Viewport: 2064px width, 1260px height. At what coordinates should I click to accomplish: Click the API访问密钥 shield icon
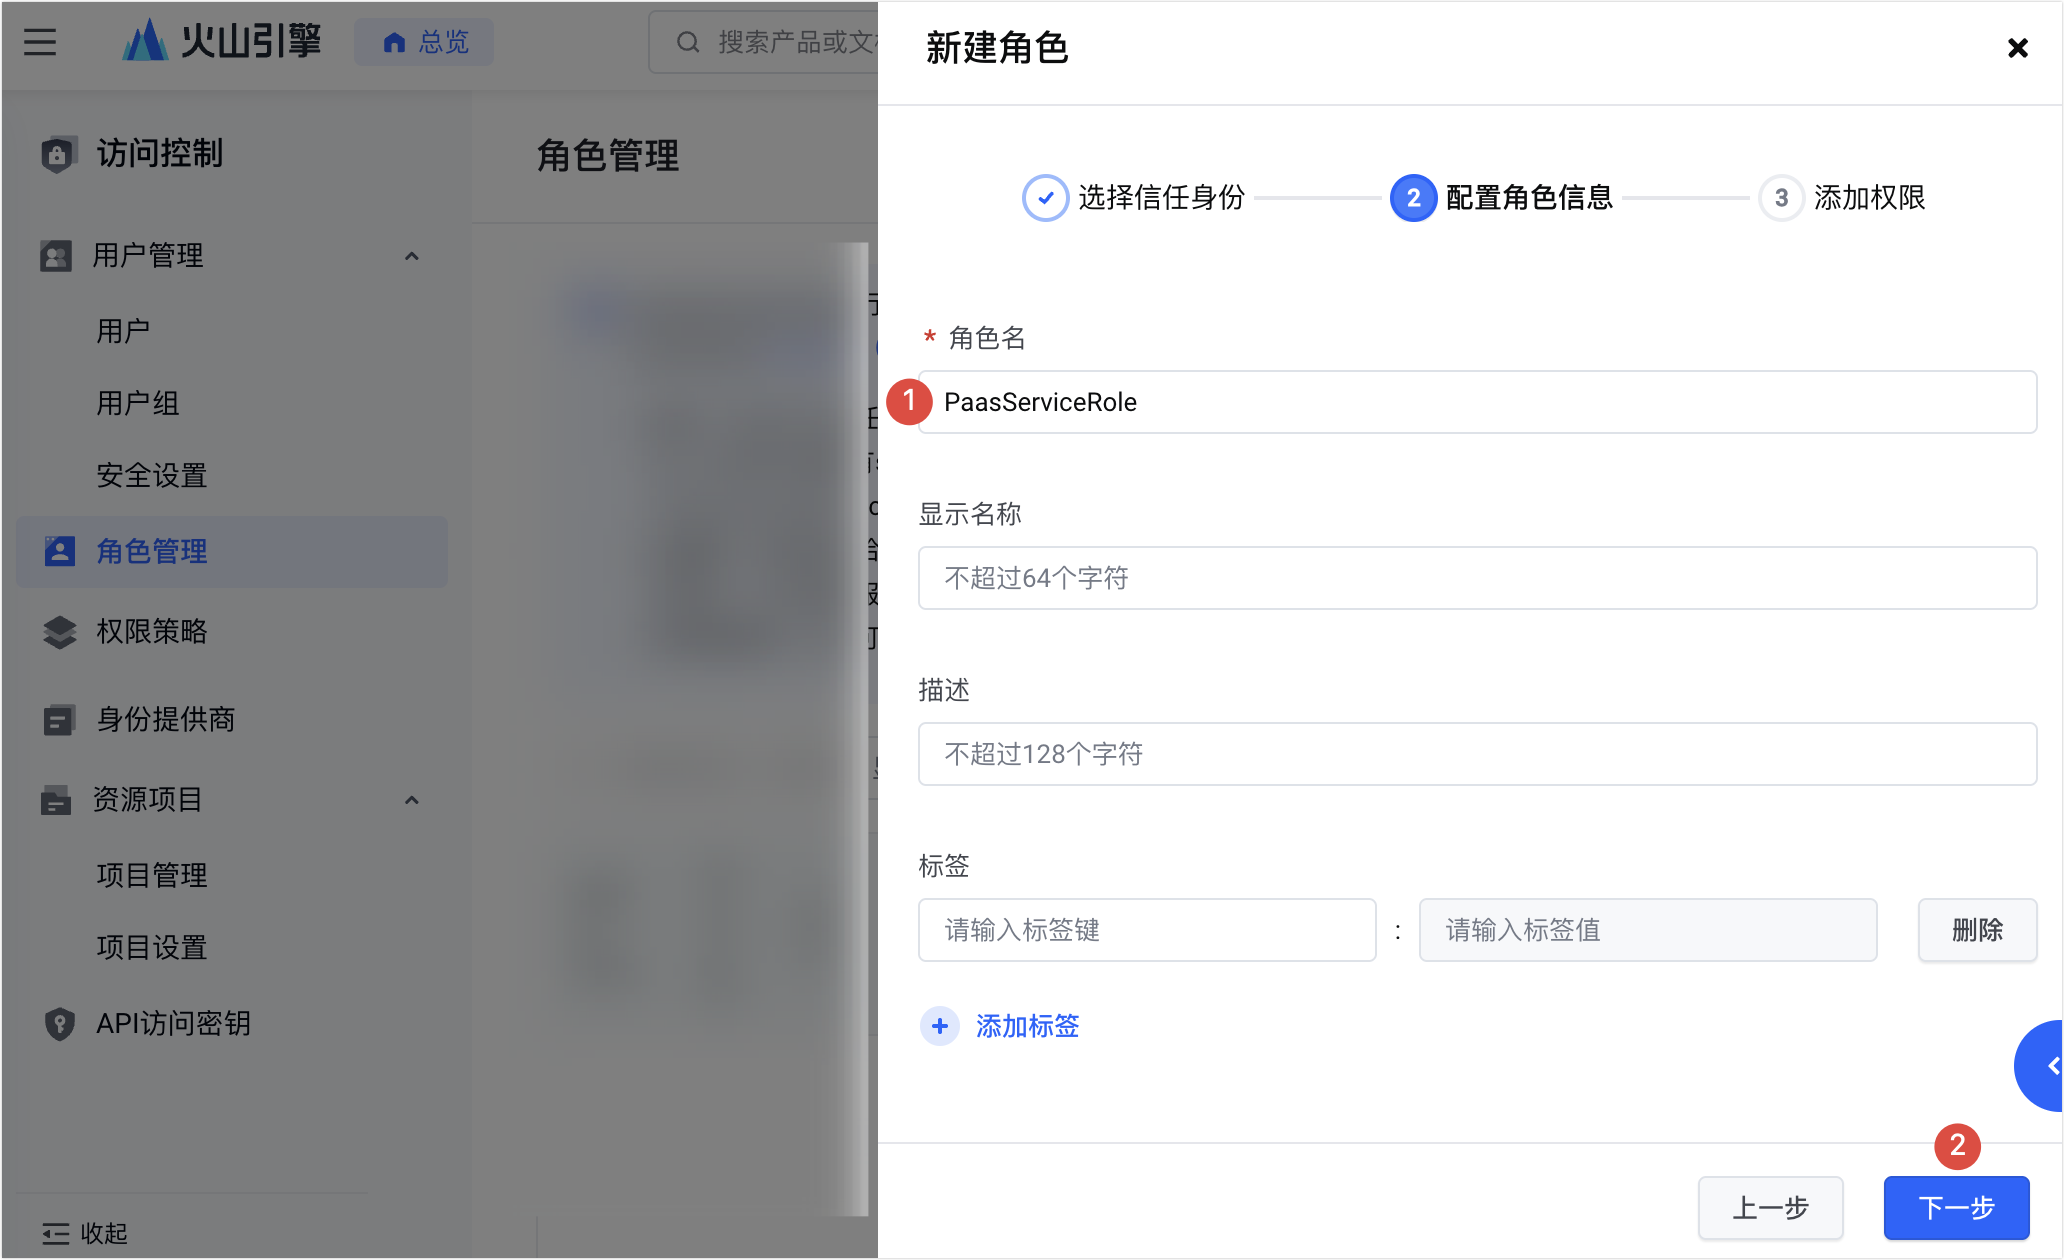59,1023
